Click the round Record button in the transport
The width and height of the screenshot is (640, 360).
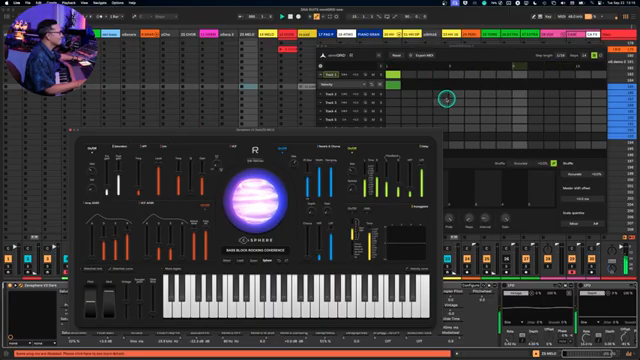pyautogui.click(x=298, y=17)
